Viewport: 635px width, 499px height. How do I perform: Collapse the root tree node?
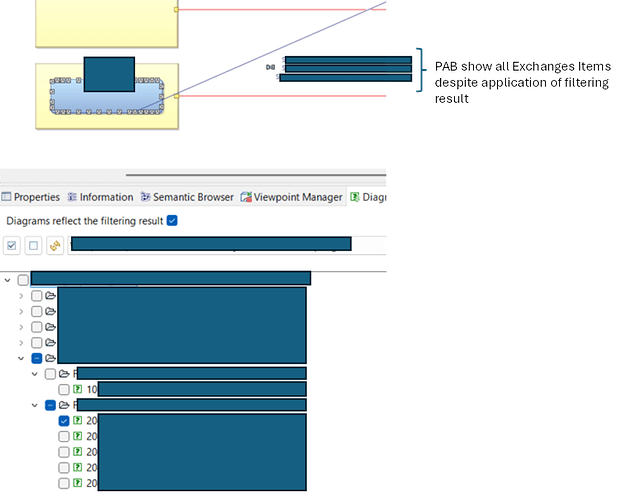tap(7, 280)
